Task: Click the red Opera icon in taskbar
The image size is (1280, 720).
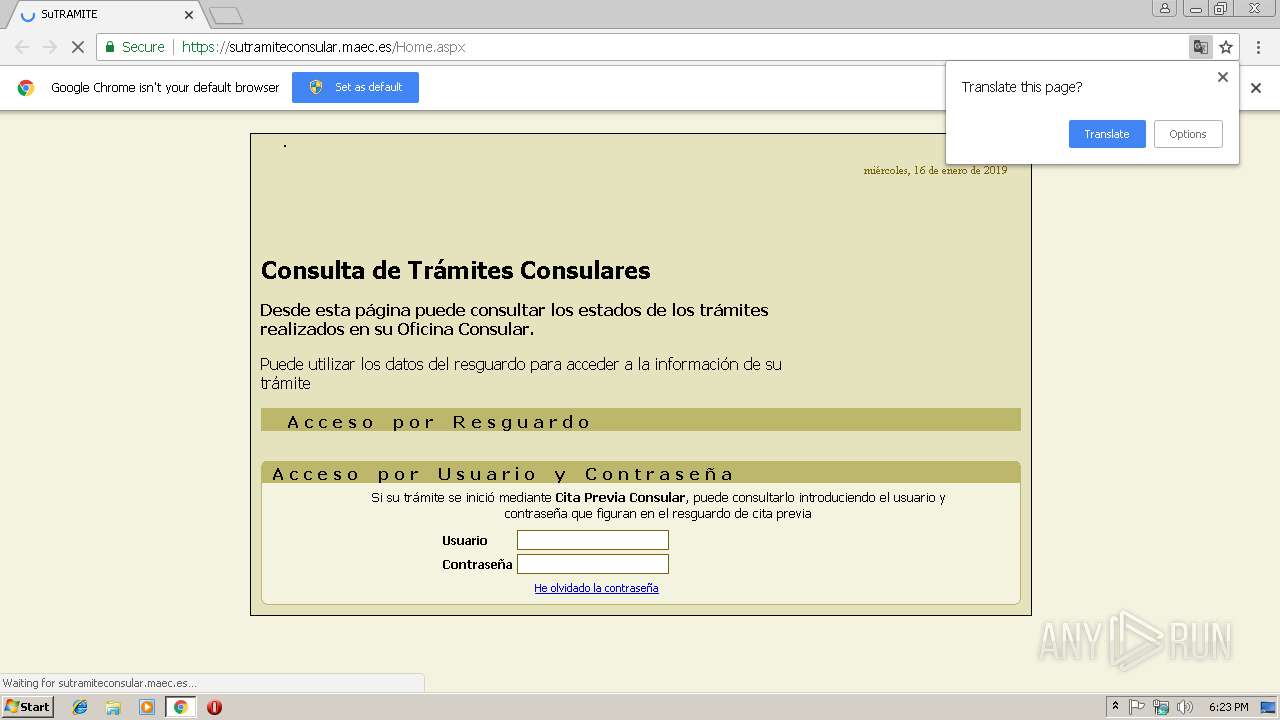Action: click(214, 707)
